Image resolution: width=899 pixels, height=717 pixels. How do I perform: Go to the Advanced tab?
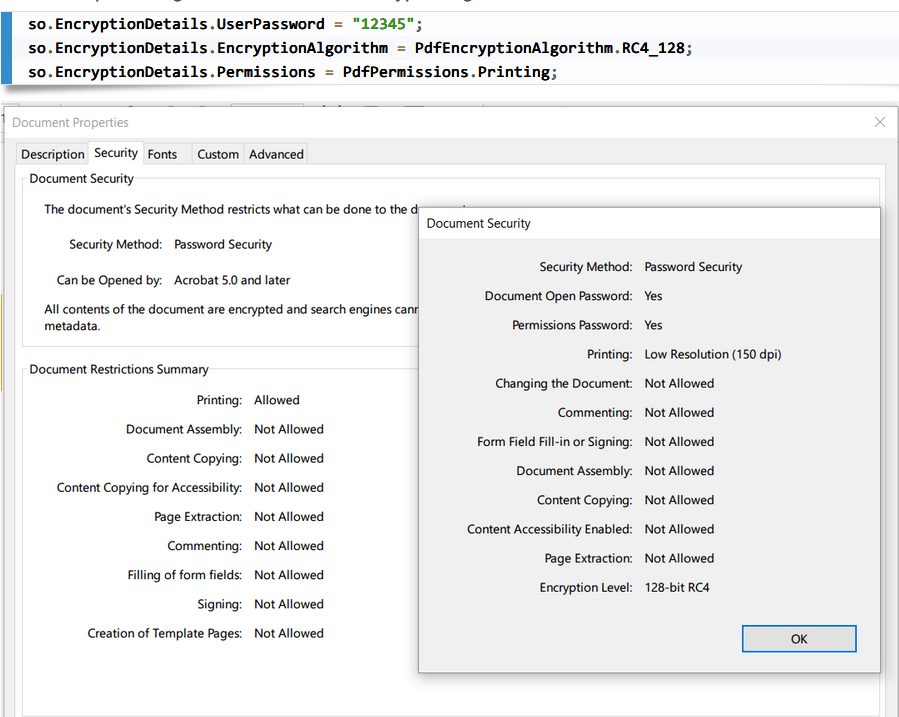[x=276, y=154]
